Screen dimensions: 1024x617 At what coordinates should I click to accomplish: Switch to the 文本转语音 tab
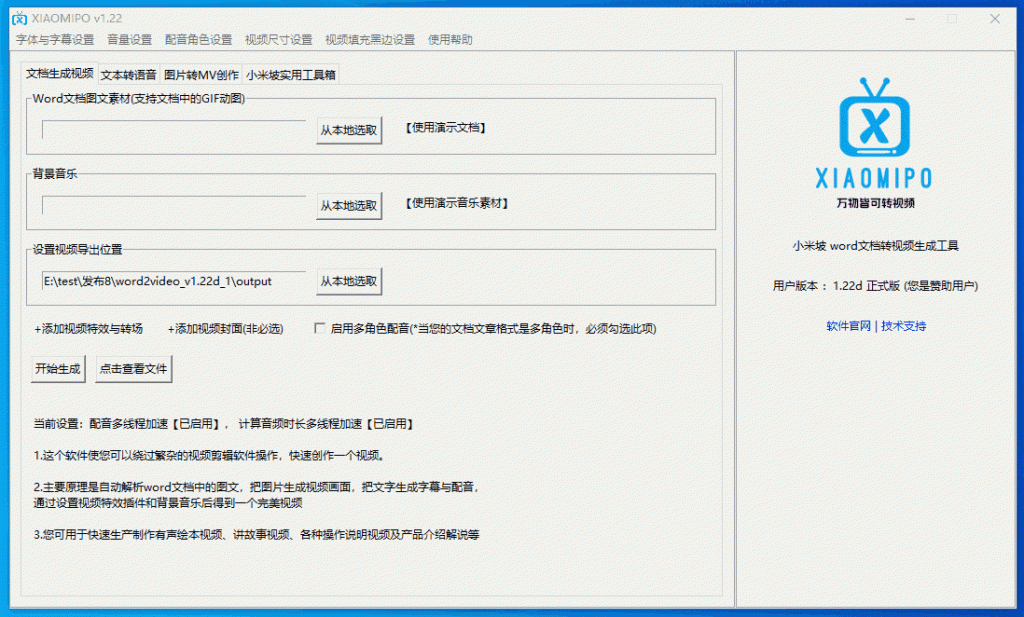click(x=129, y=75)
